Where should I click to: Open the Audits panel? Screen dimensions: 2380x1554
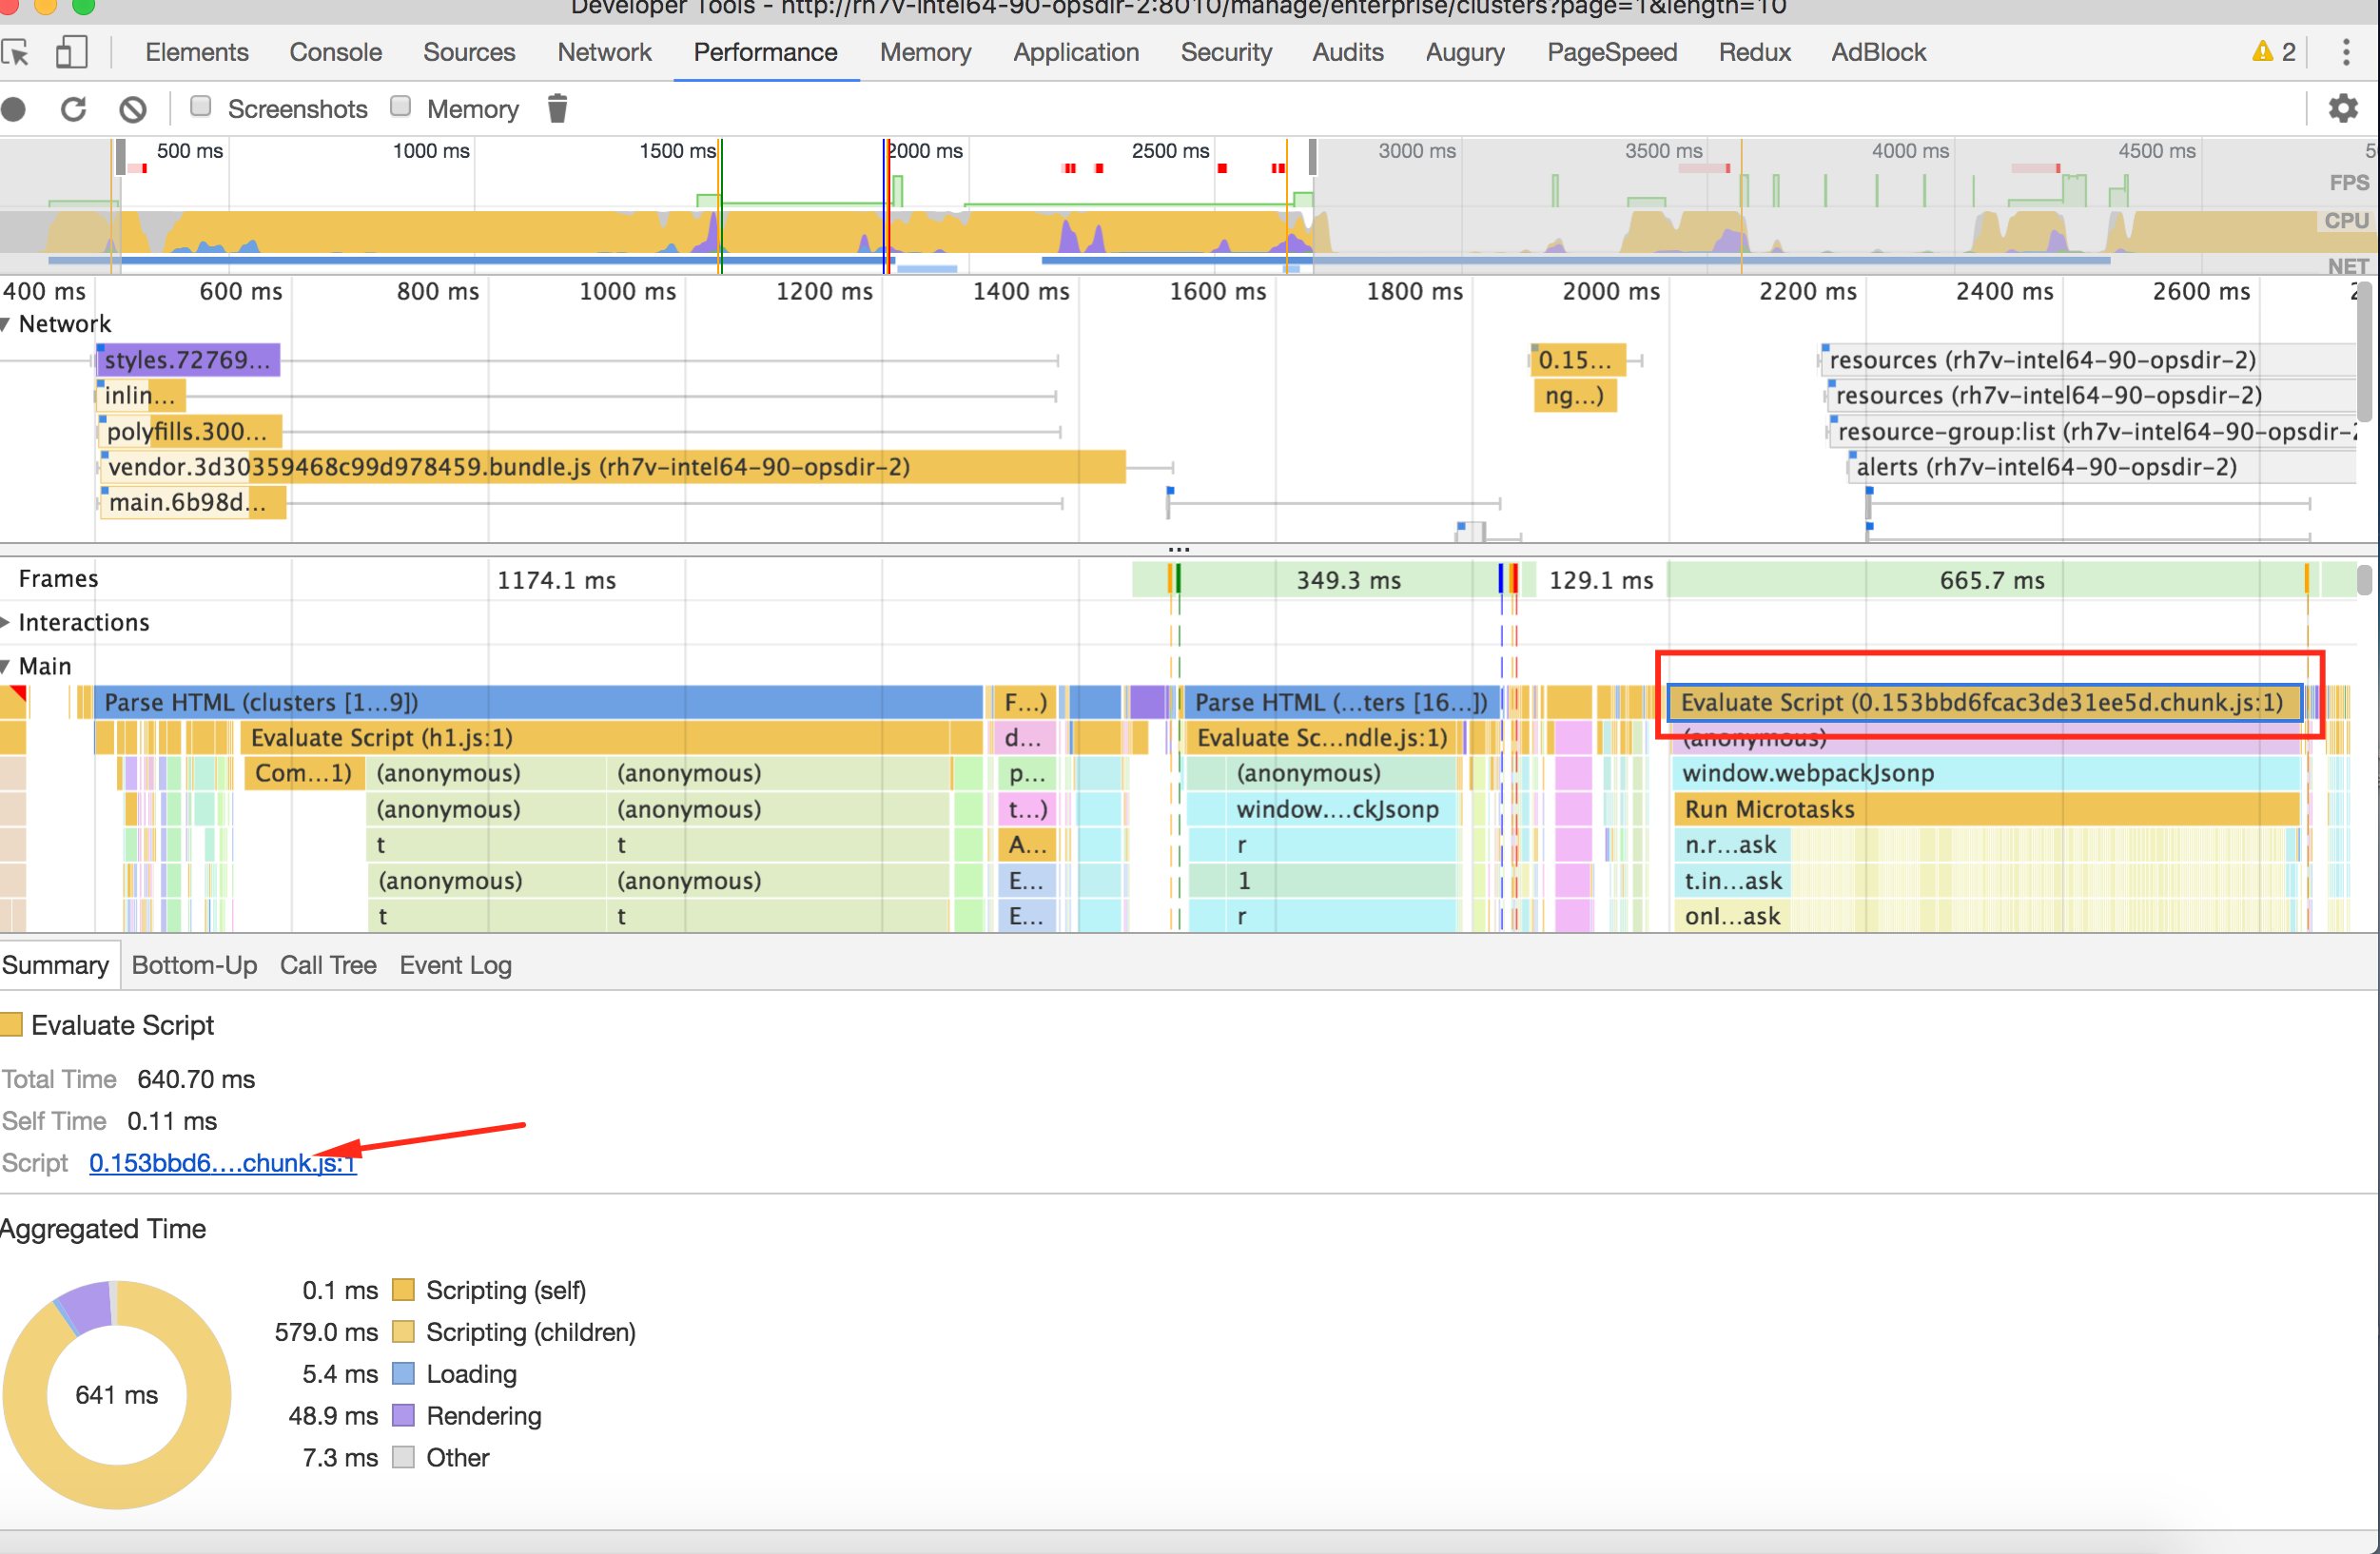(1347, 52)
